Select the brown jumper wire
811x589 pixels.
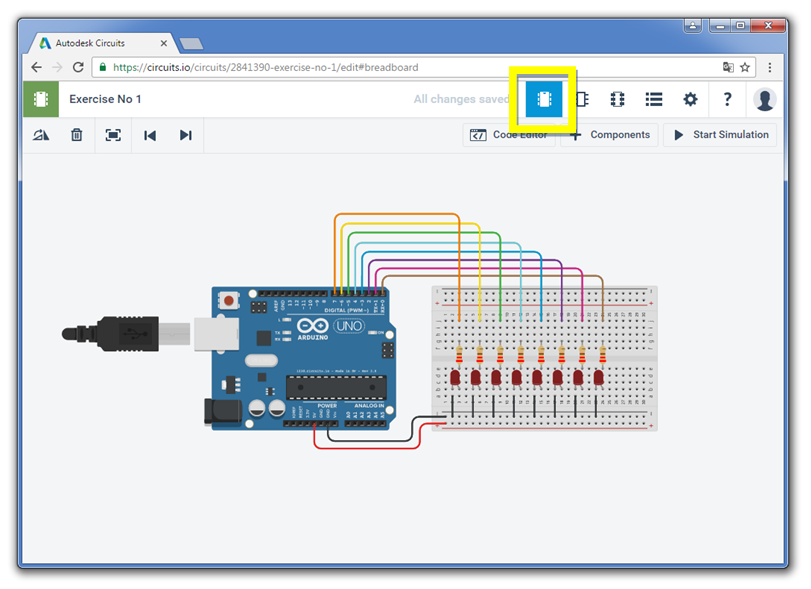click(492, 277)
